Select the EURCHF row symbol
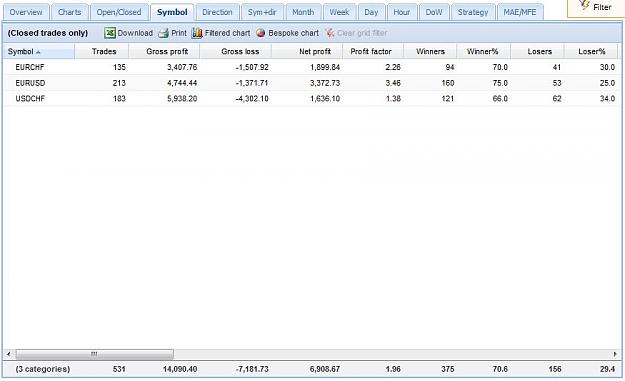The image size is (625, 381). [x=30, y=67]
